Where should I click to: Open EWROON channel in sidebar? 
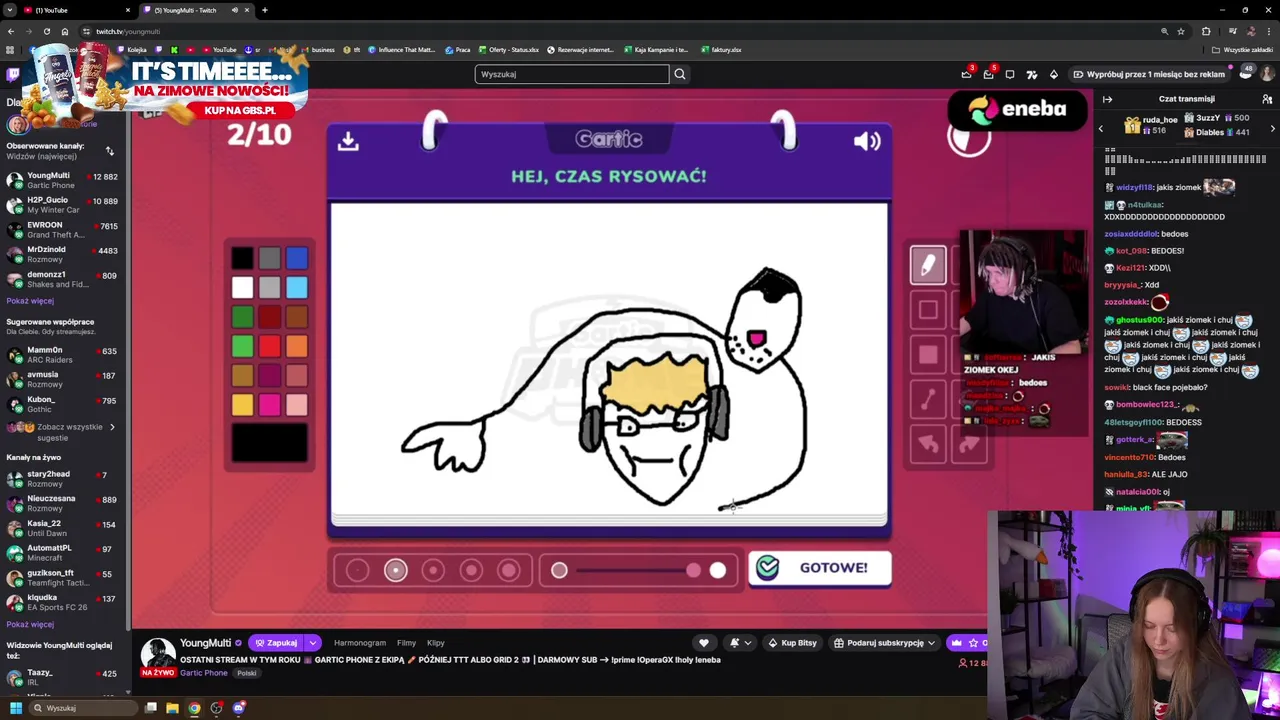tap(64, 230)
